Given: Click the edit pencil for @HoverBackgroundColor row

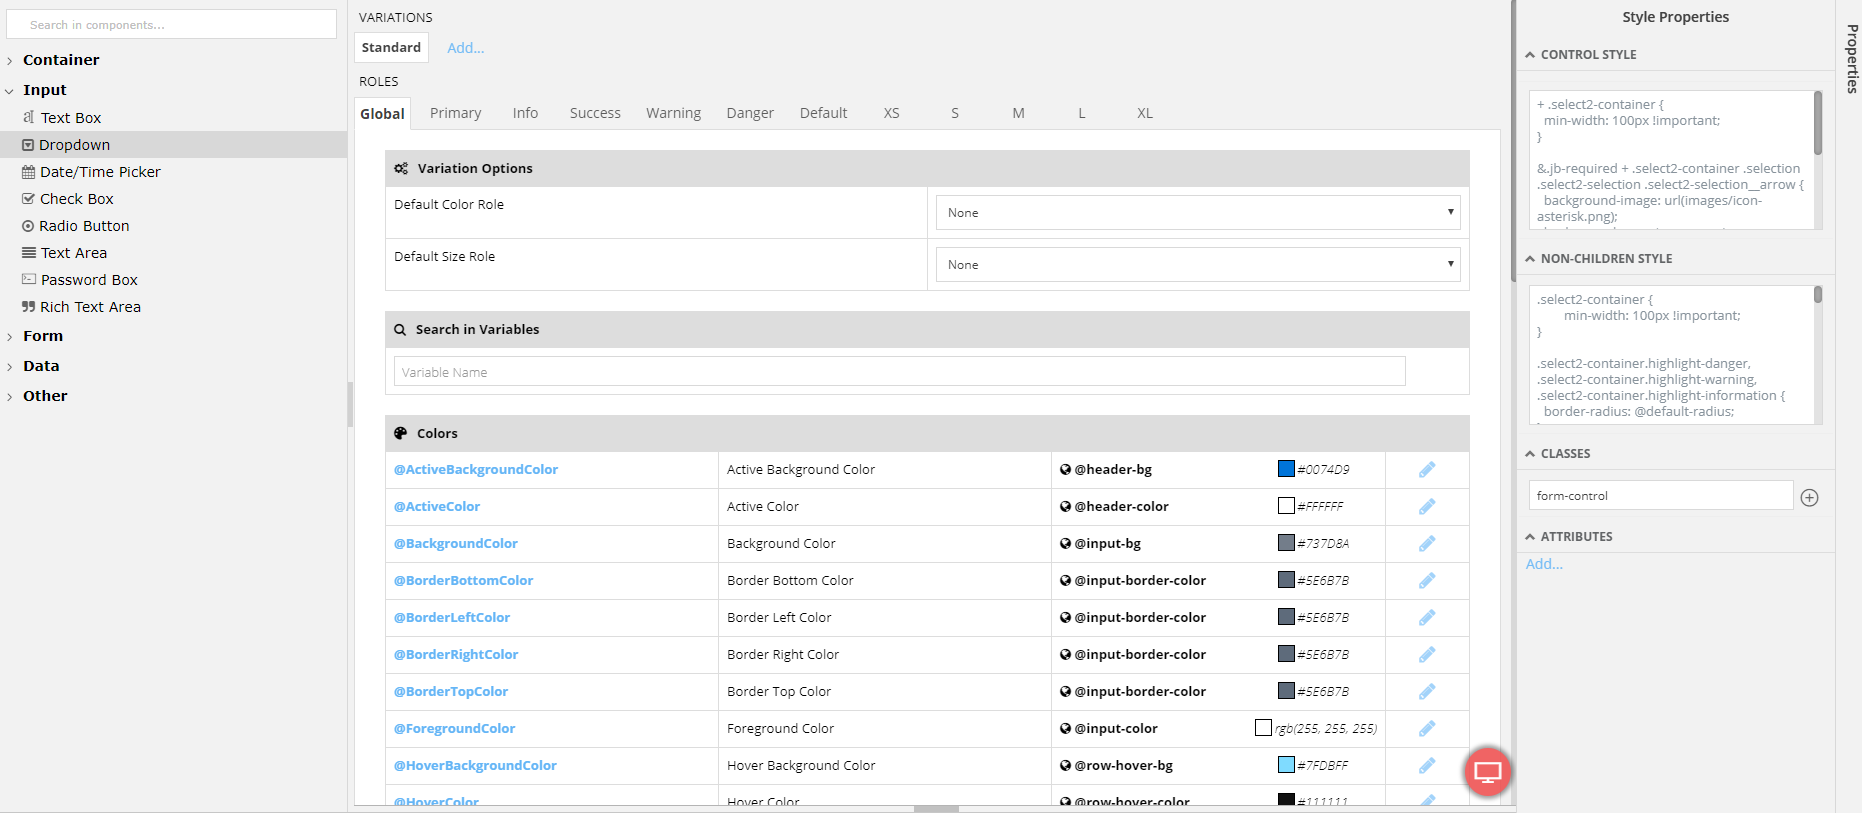Looking at the screenshot, I should tap(1427, 766).
